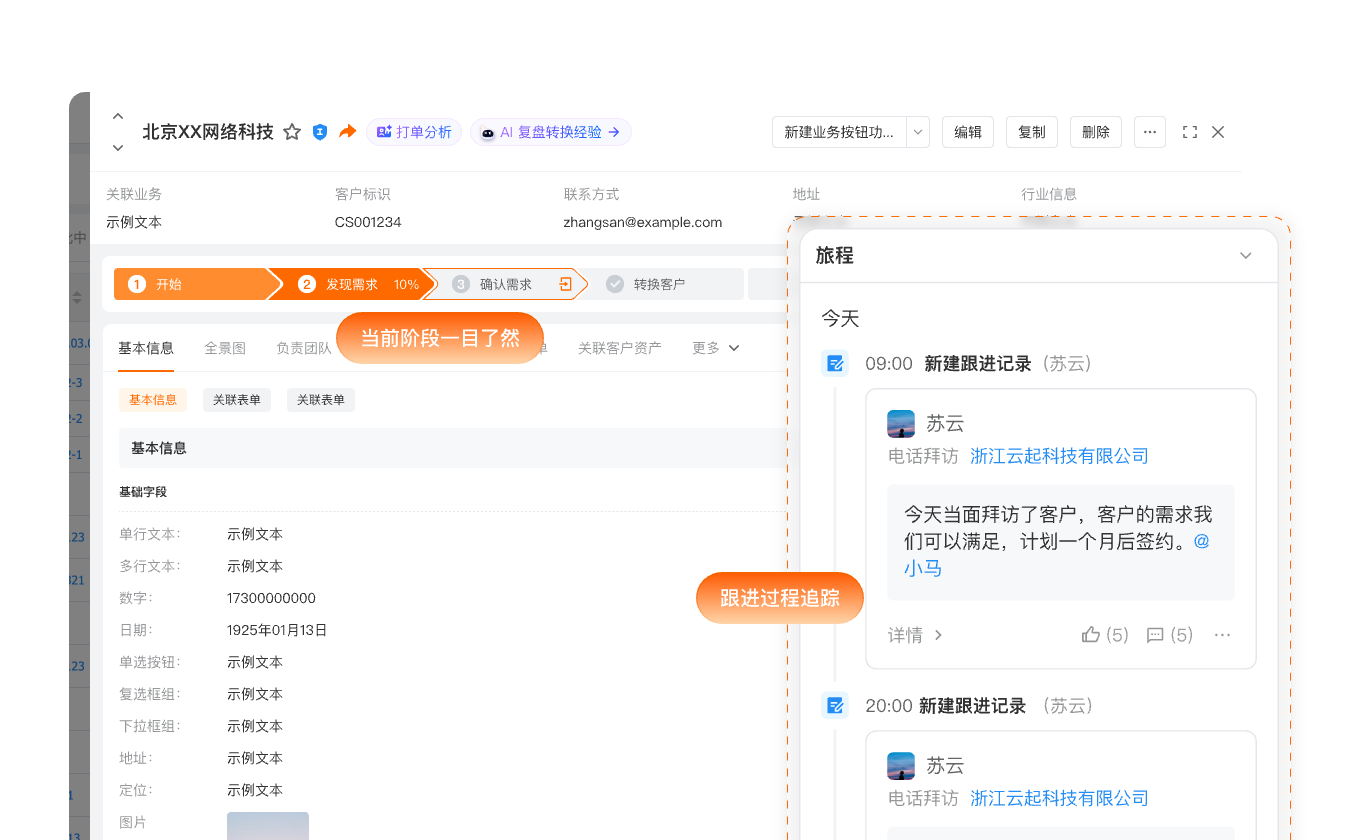Open 打单分析 analysis
The height and width of the screenshot is (840, 1360).
[x=413, y=132]
